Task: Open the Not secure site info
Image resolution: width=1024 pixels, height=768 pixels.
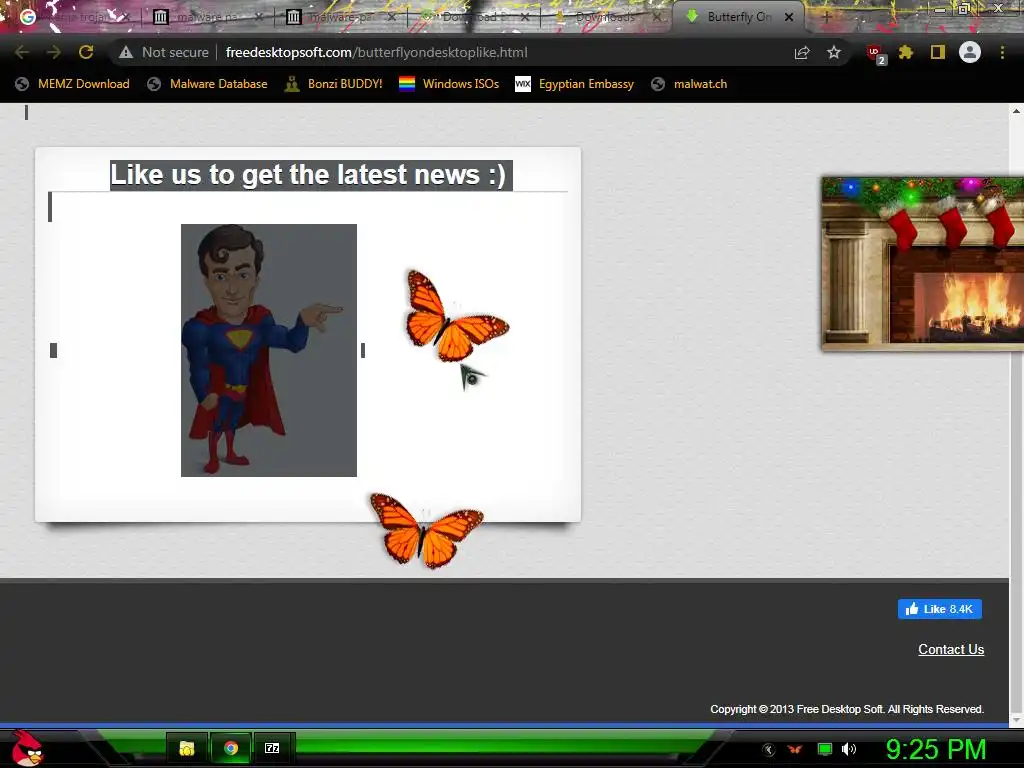Action: (164, 52)
